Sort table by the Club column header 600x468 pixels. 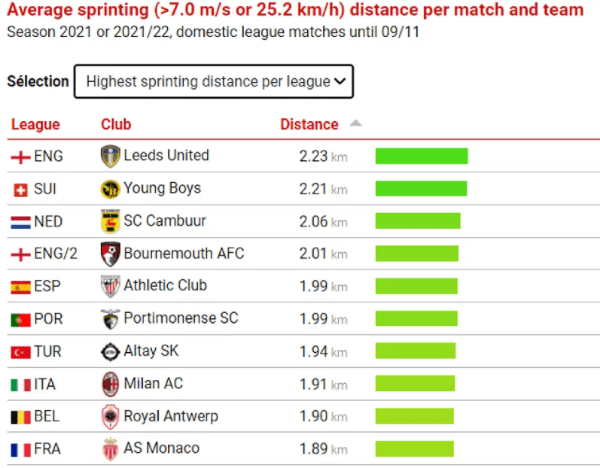116,125
